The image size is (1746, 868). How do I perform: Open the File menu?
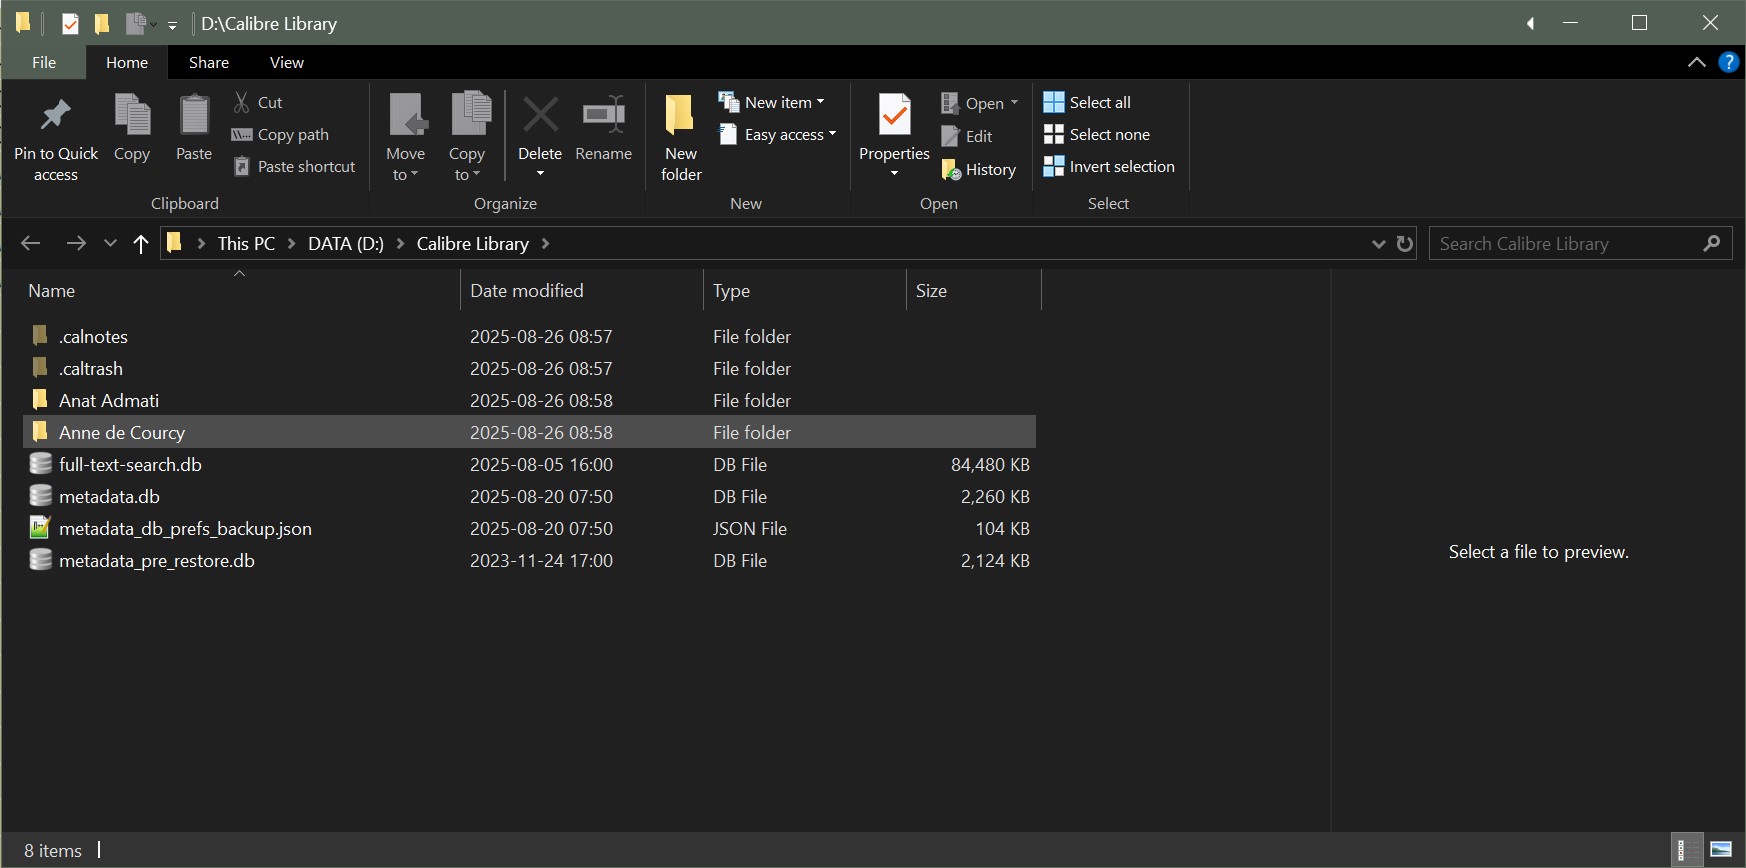(x=44, y=62)
